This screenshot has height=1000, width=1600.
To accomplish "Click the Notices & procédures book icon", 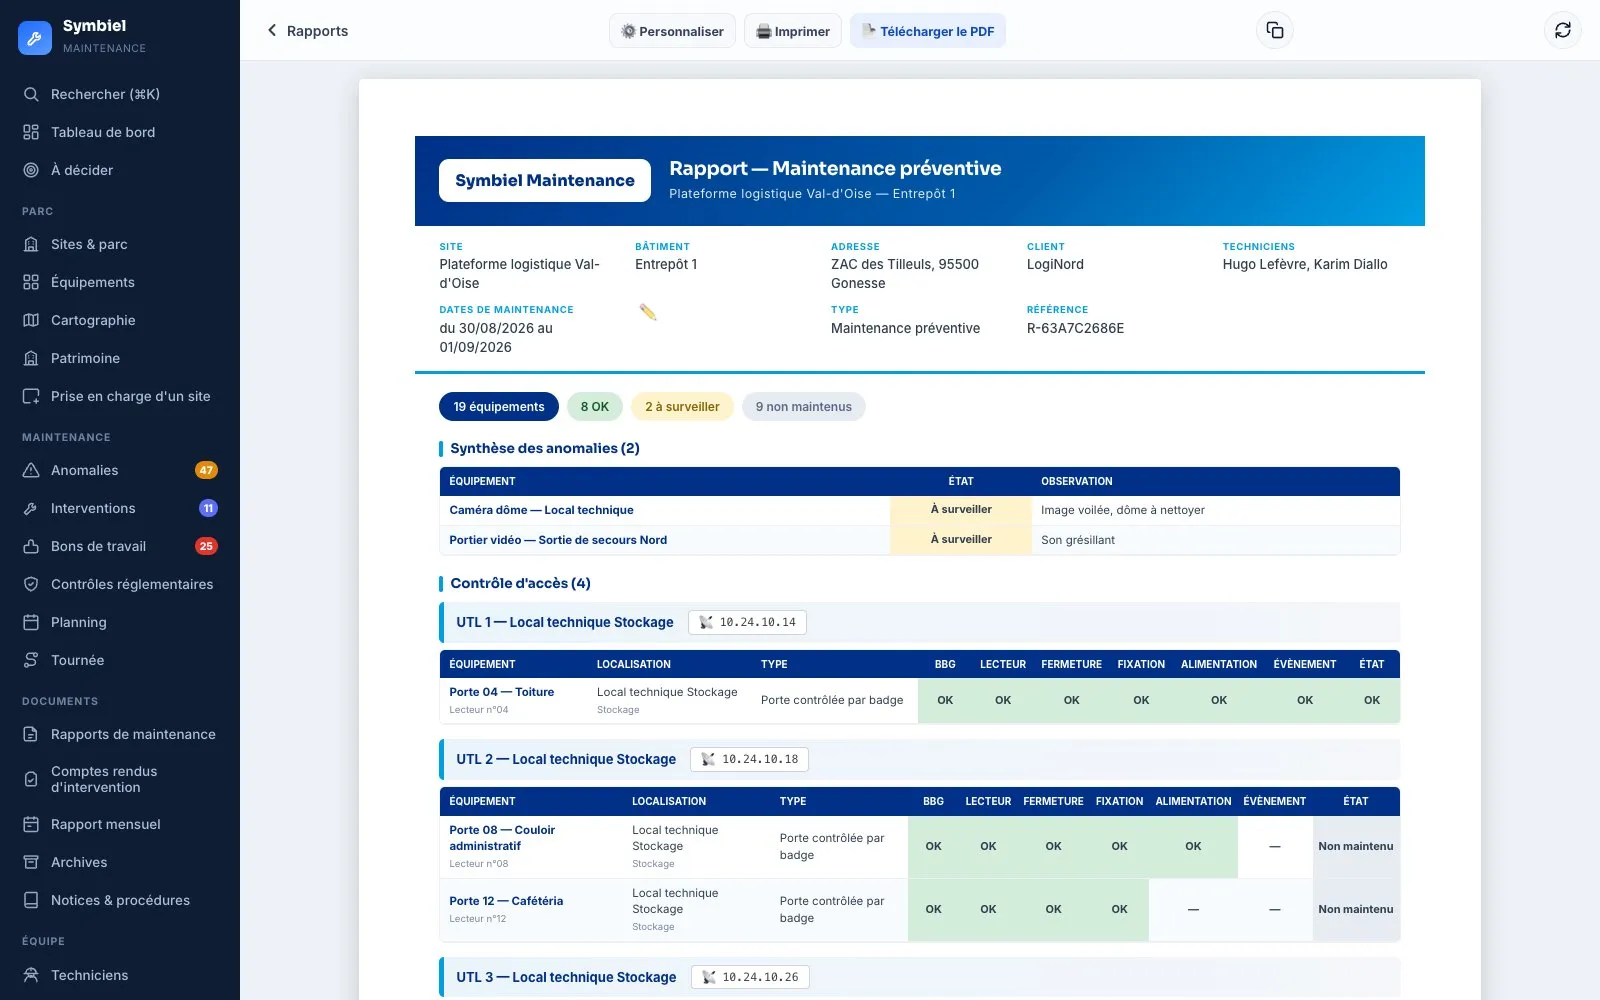I will coord(31,900).
